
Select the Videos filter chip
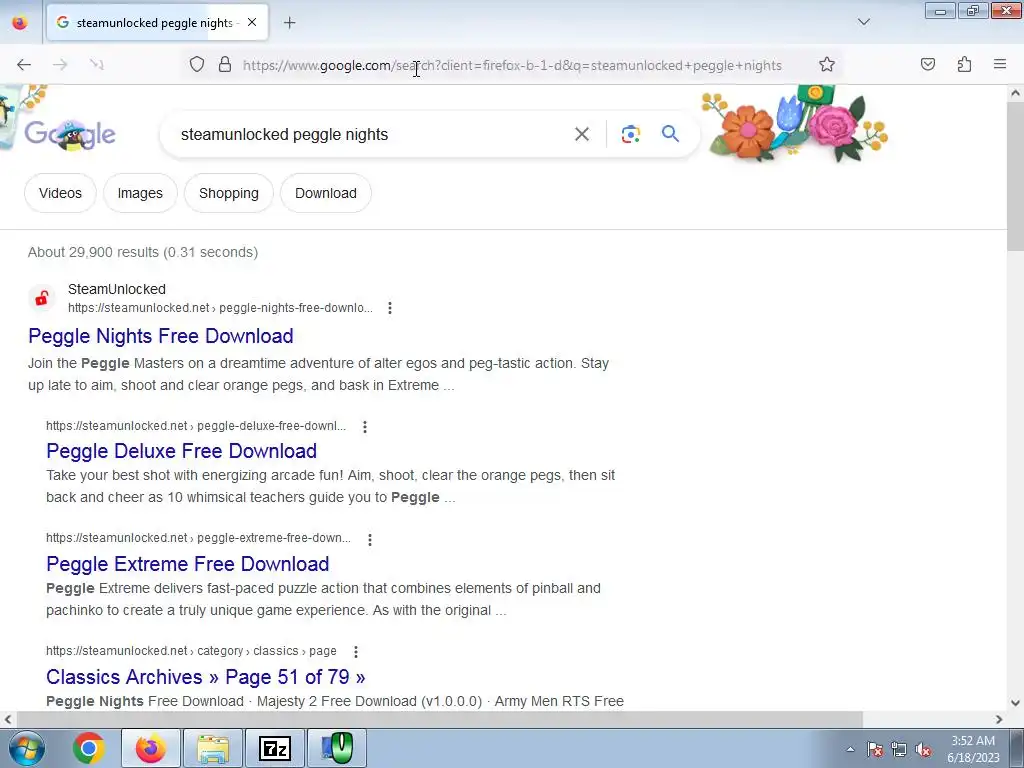click(x=60, y=193)
